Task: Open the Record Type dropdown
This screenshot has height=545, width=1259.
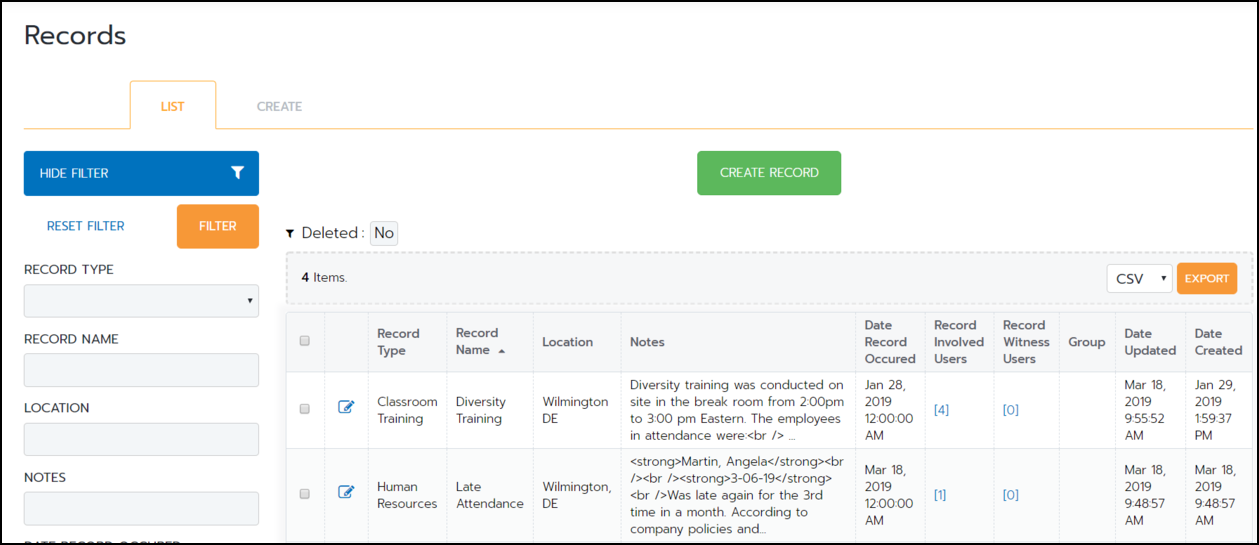Action: click(x=141, y=301)
